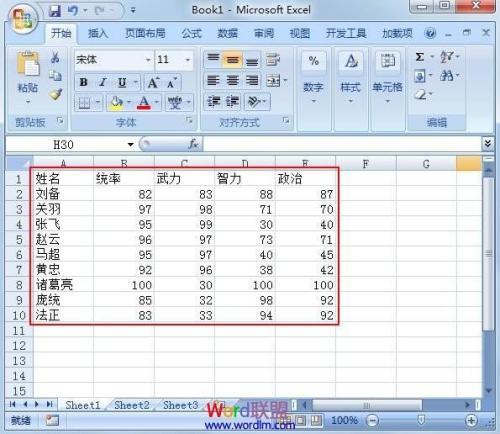This screenshot has width=500, height=434.
Task: Click the zoom slider handle in status bar
Action: tap(421, 420)
